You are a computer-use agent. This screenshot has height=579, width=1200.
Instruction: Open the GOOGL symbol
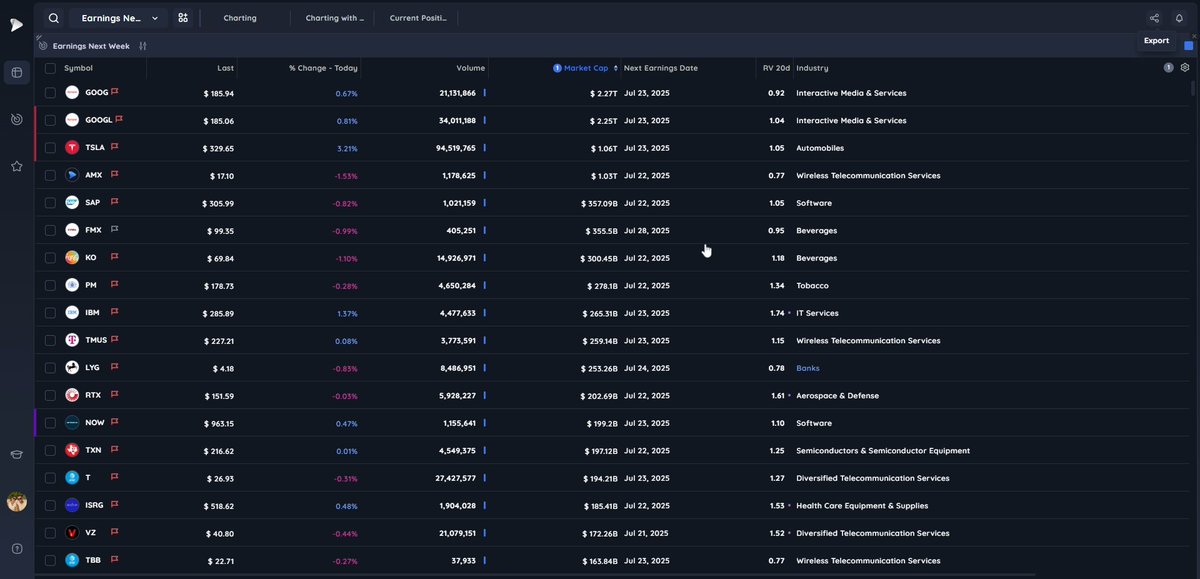pos(98,120)
